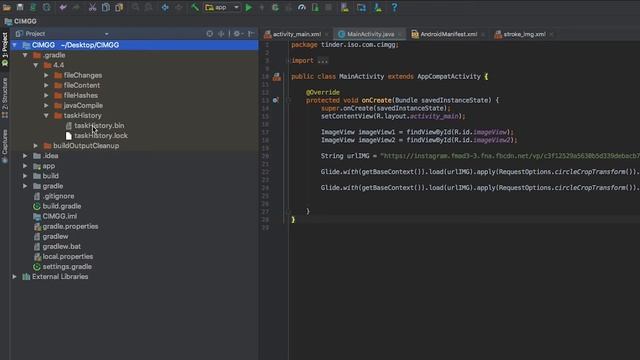Build project with the green hammer icon
Screen dimensions: 640x360
(x=195, y=7)
